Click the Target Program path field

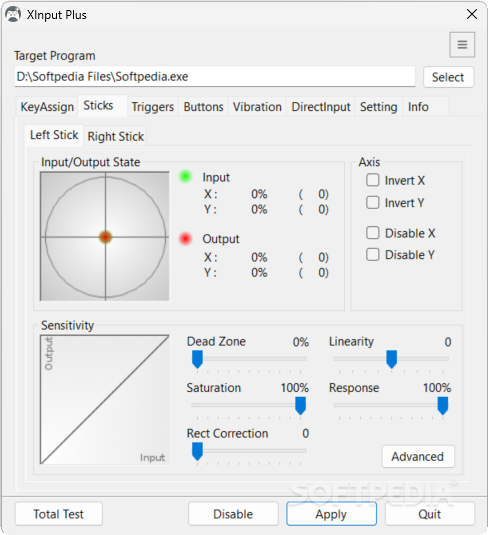click(x=215, y=76)
